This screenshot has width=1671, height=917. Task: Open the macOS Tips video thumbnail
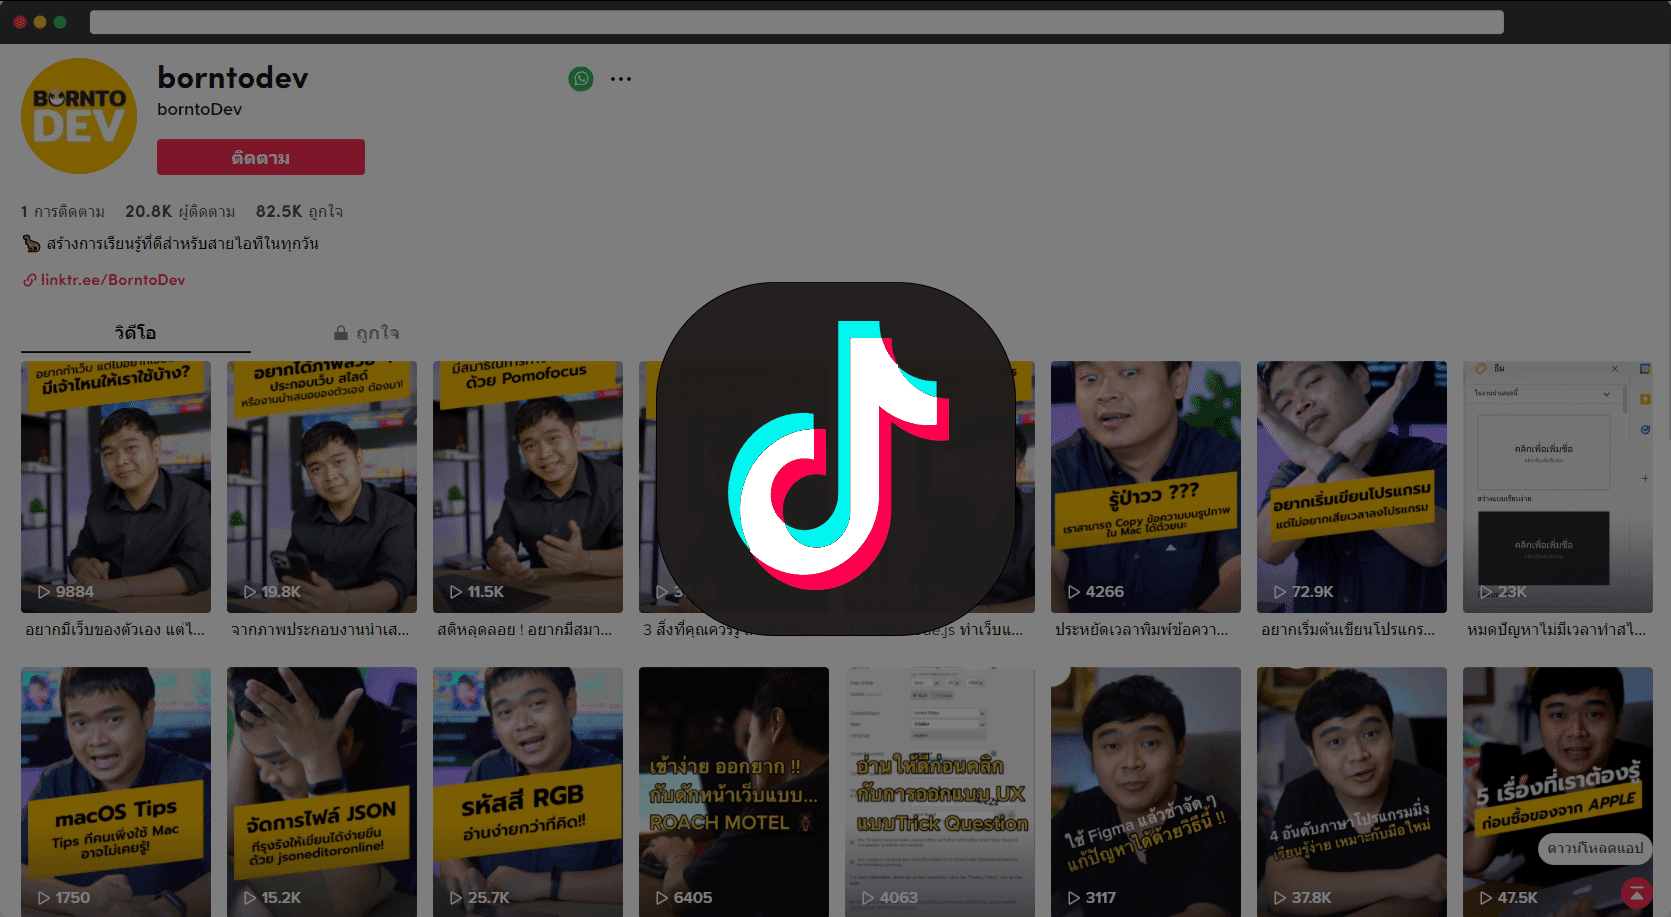[x=116, y=792]
